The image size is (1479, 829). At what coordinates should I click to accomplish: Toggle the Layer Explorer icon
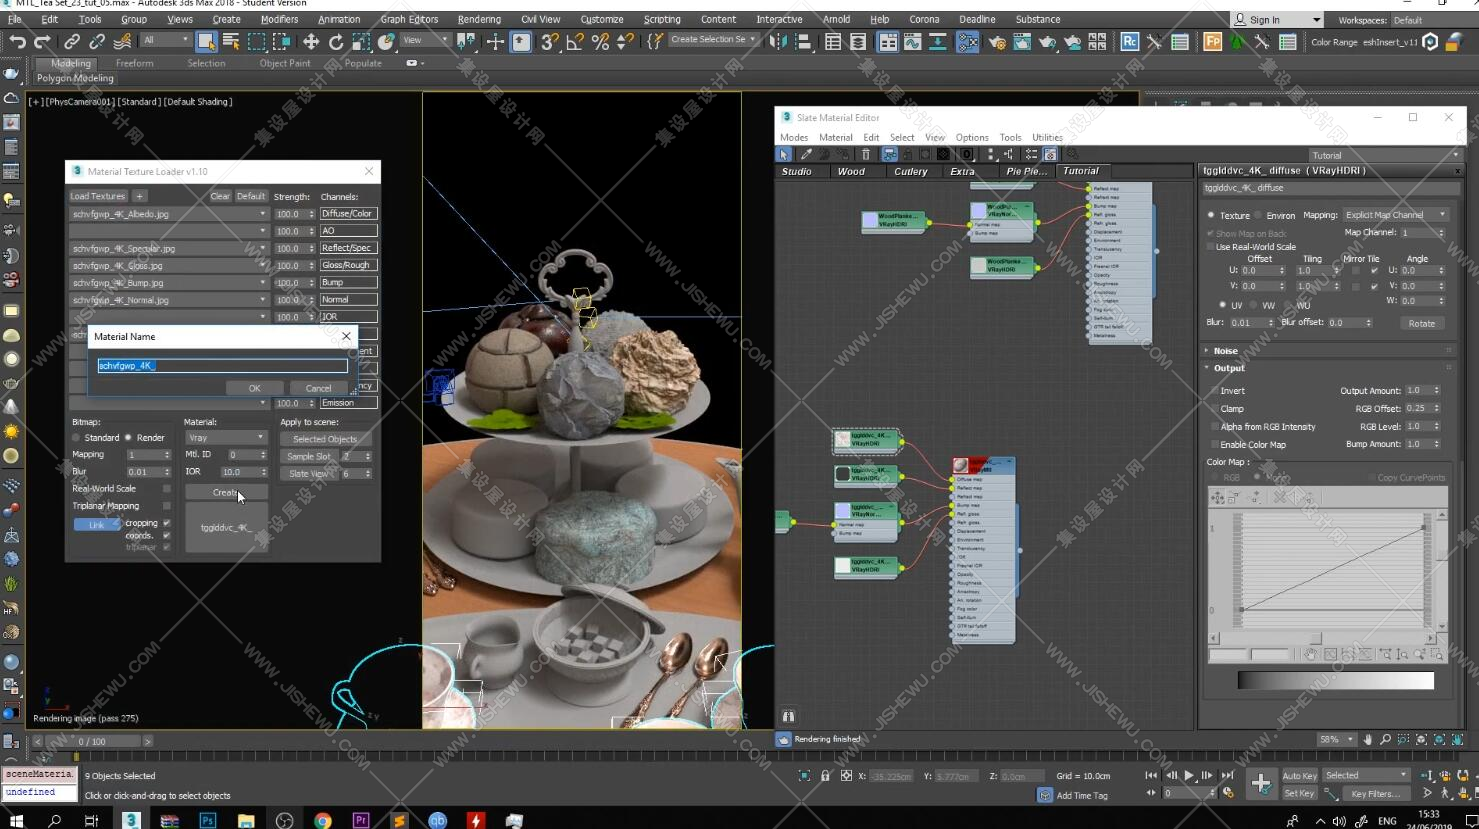coord(858,41)
